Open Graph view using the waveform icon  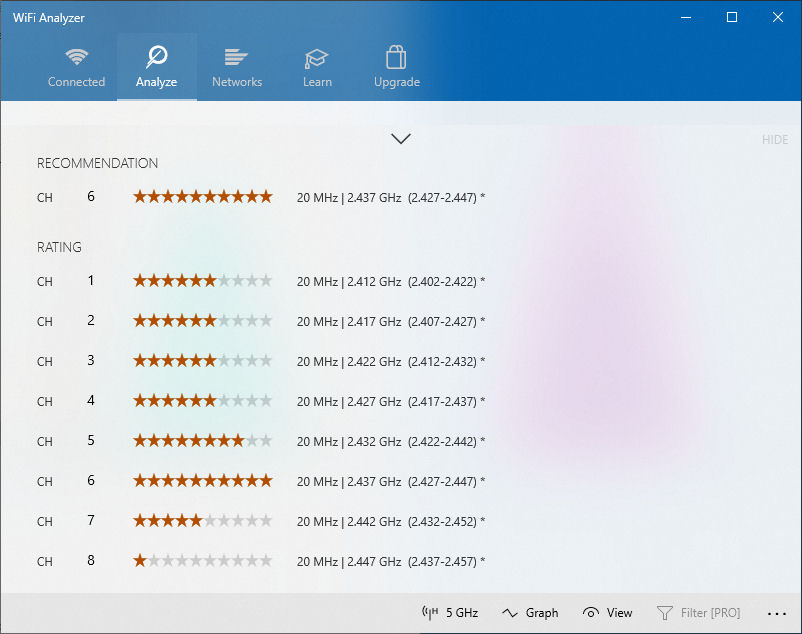(x=508, y=612)
